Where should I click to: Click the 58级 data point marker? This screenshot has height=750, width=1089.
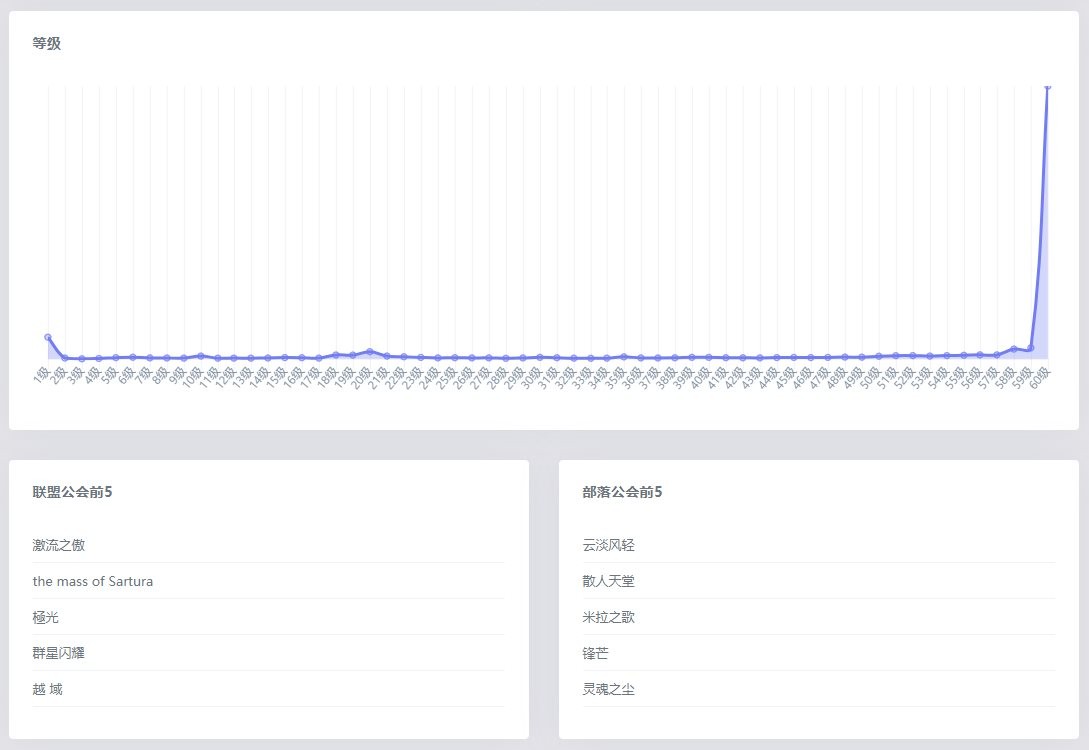tap(1013, 349)
